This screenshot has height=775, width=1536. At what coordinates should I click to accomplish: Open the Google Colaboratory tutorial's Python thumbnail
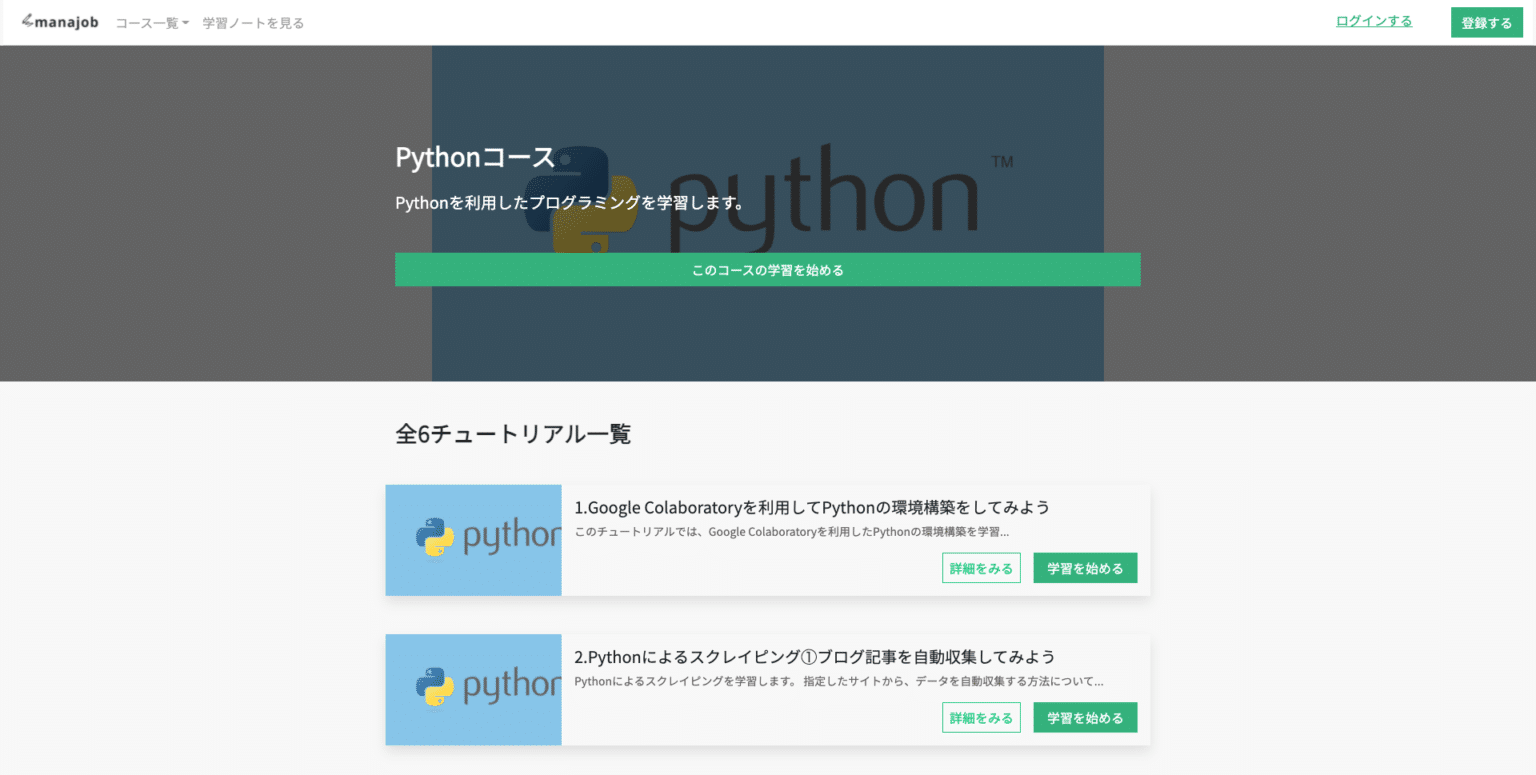tap(473, 540)
